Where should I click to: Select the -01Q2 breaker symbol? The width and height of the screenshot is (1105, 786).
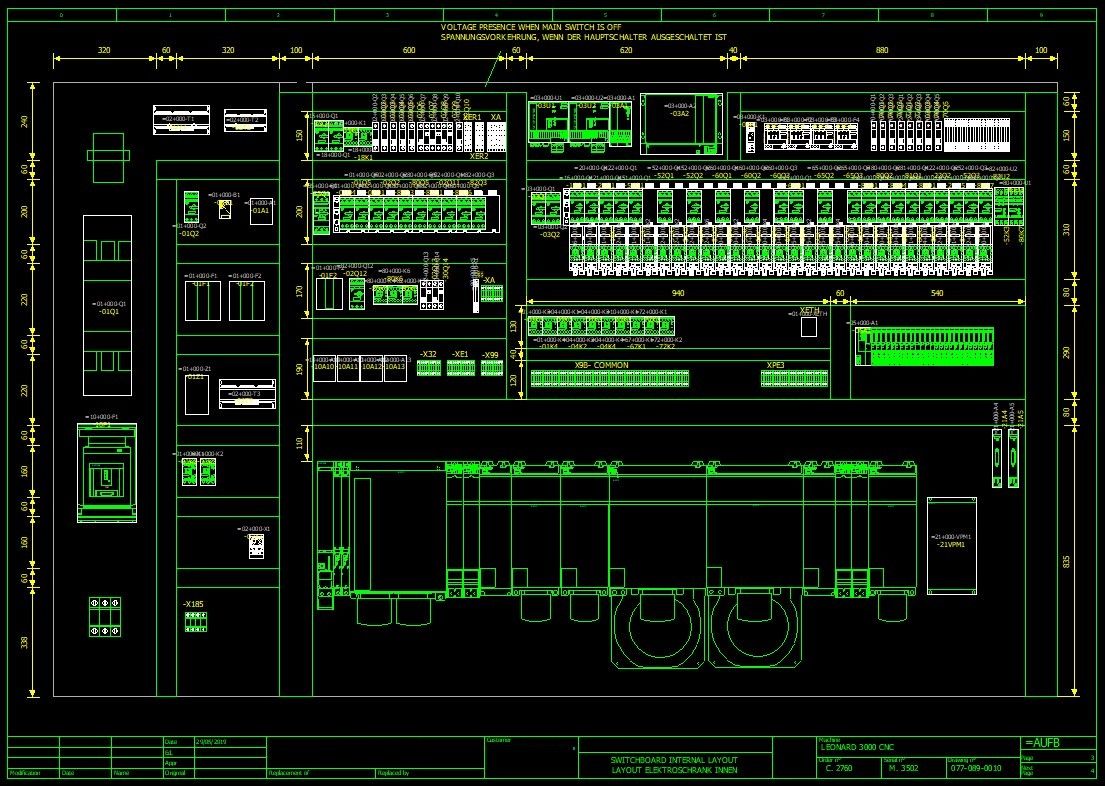pyautogui.click(x=191, y=208)
